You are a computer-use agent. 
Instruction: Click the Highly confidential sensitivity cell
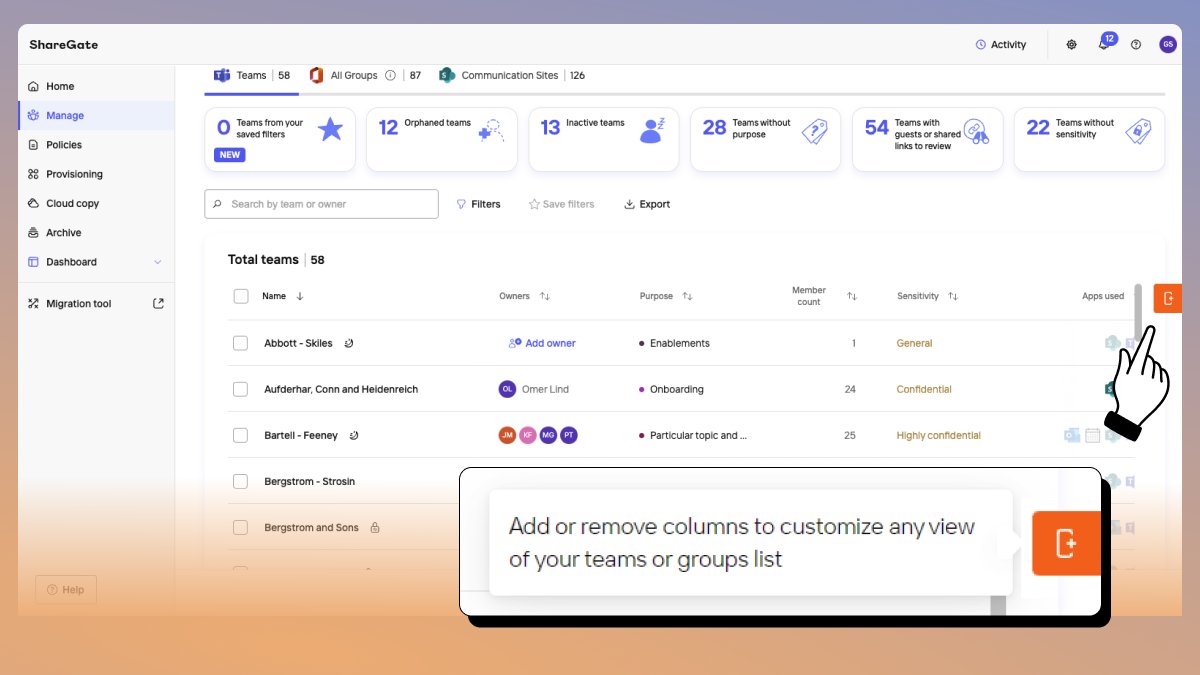tap(939, 435)
